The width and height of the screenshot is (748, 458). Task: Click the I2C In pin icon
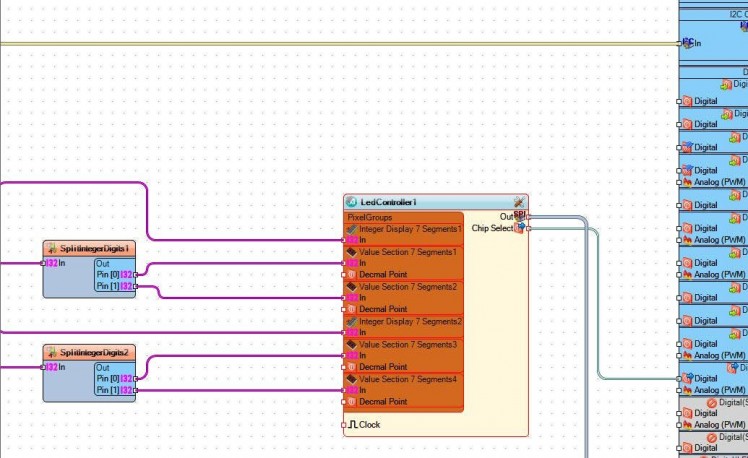pos(687,43)
